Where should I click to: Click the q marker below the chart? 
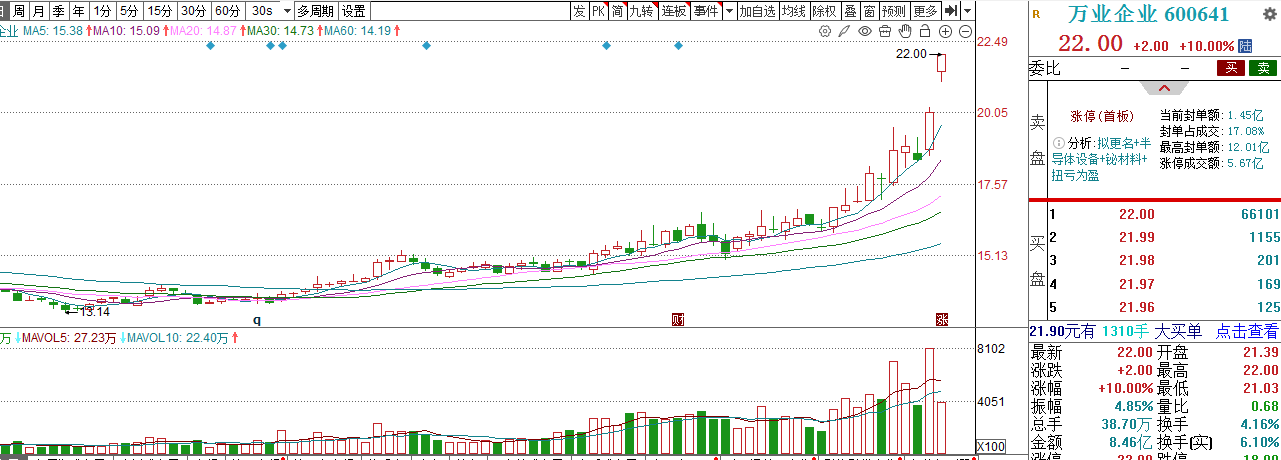click(256, 320)
